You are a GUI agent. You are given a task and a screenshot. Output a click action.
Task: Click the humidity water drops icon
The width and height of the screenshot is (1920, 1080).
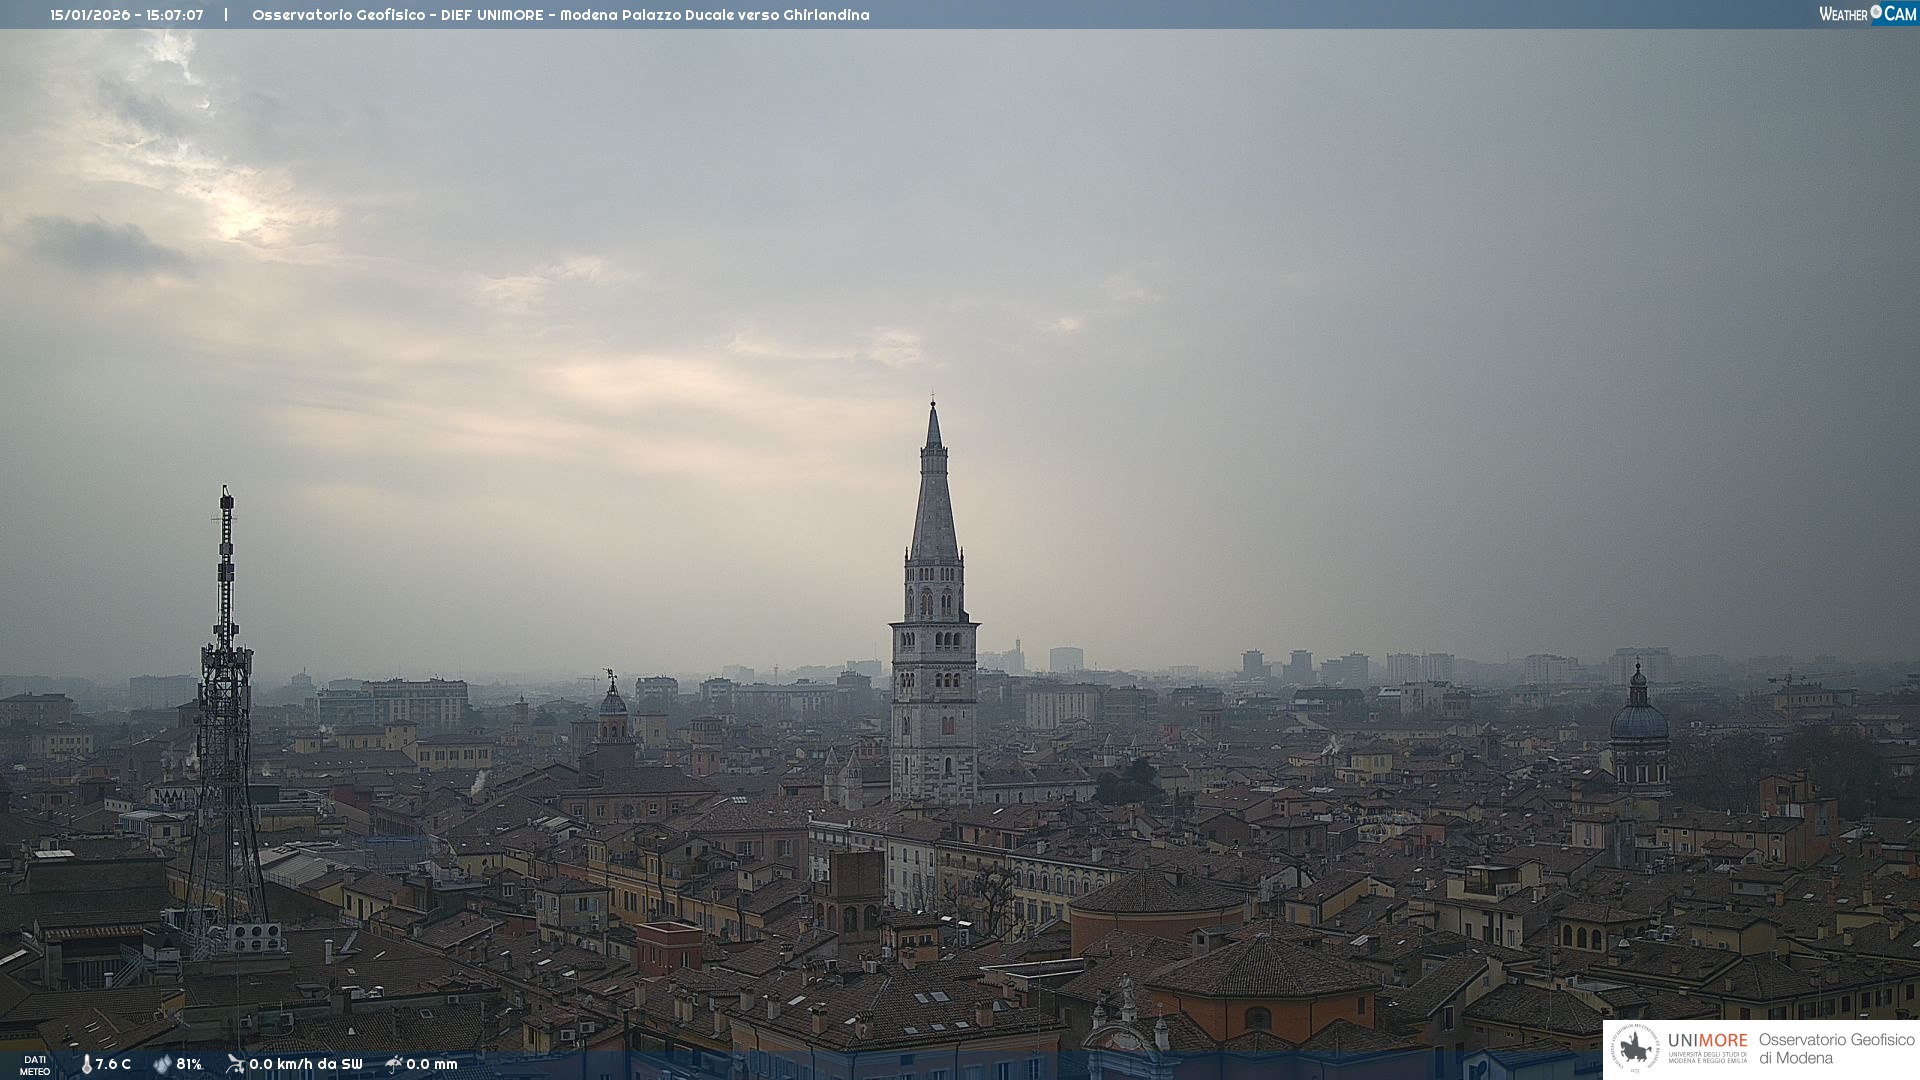[x=162, y=1064]
